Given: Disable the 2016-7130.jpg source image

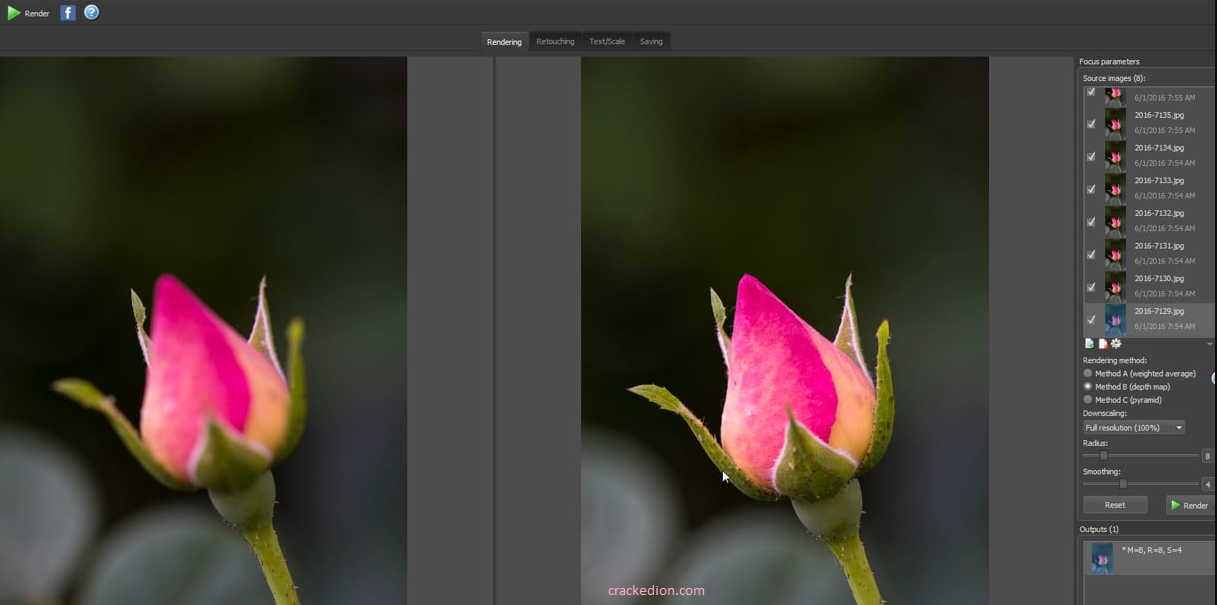Looking at the screenshot, I should click(1091, 287).
